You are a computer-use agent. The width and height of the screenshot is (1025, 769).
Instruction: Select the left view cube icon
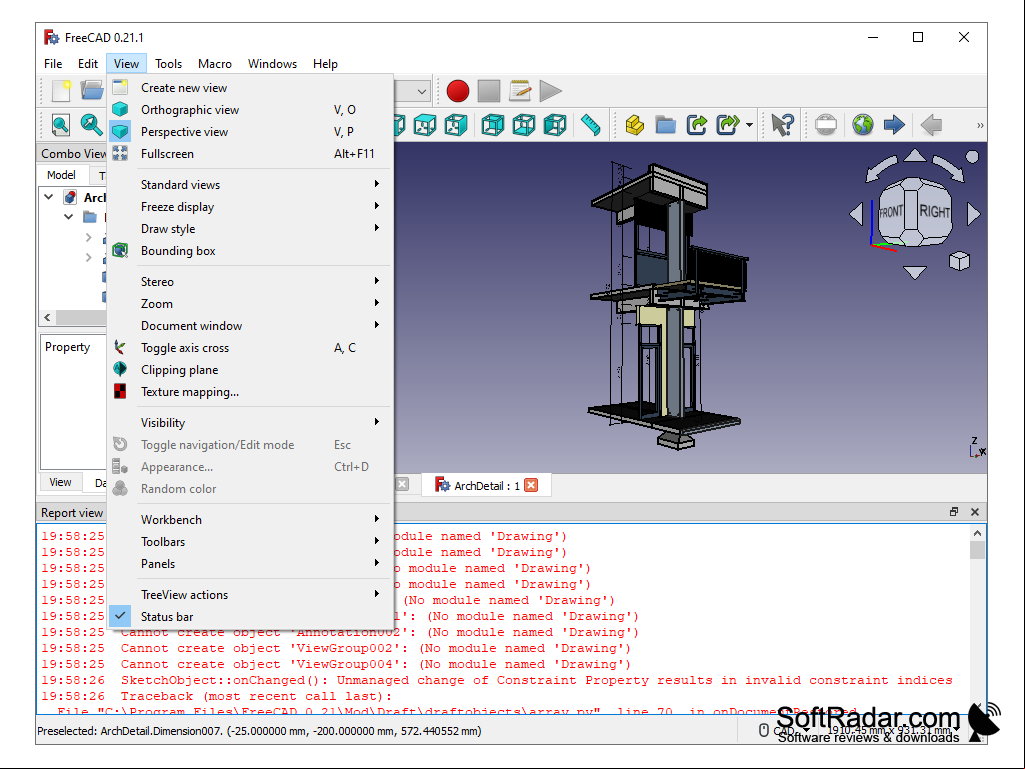pos(555,125)
